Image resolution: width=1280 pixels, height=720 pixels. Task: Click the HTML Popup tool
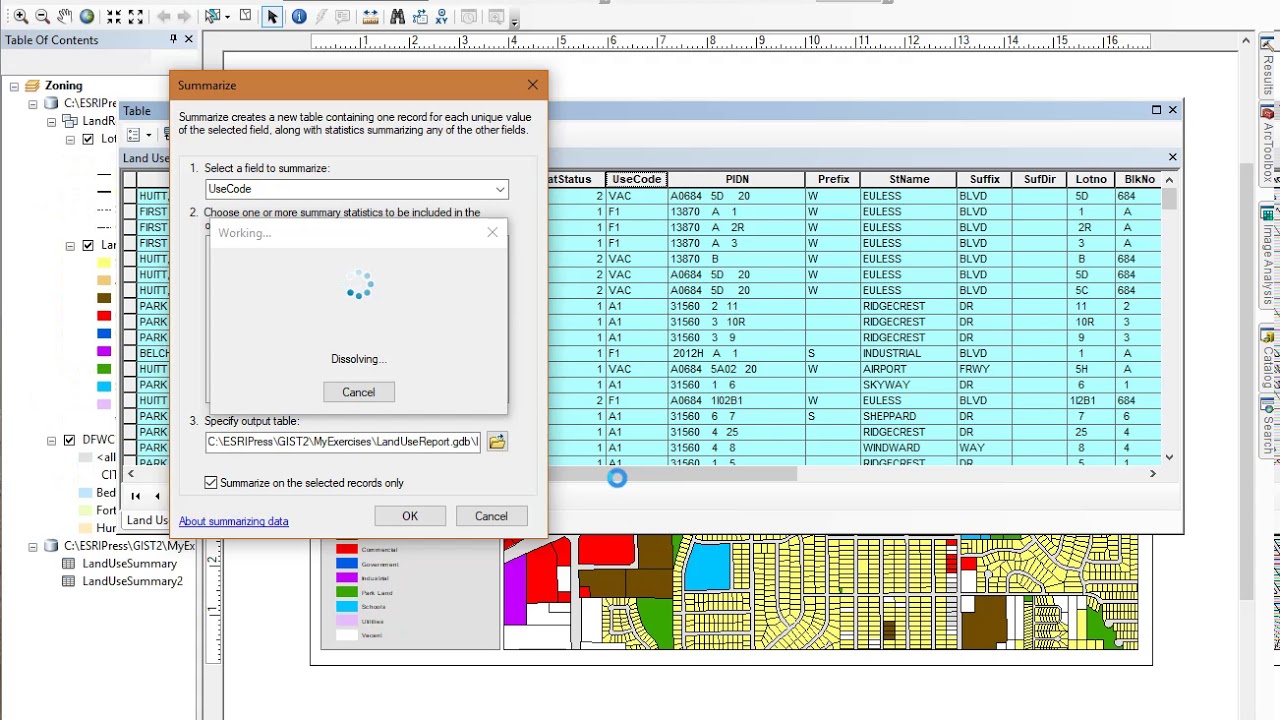tap(343, 17)
